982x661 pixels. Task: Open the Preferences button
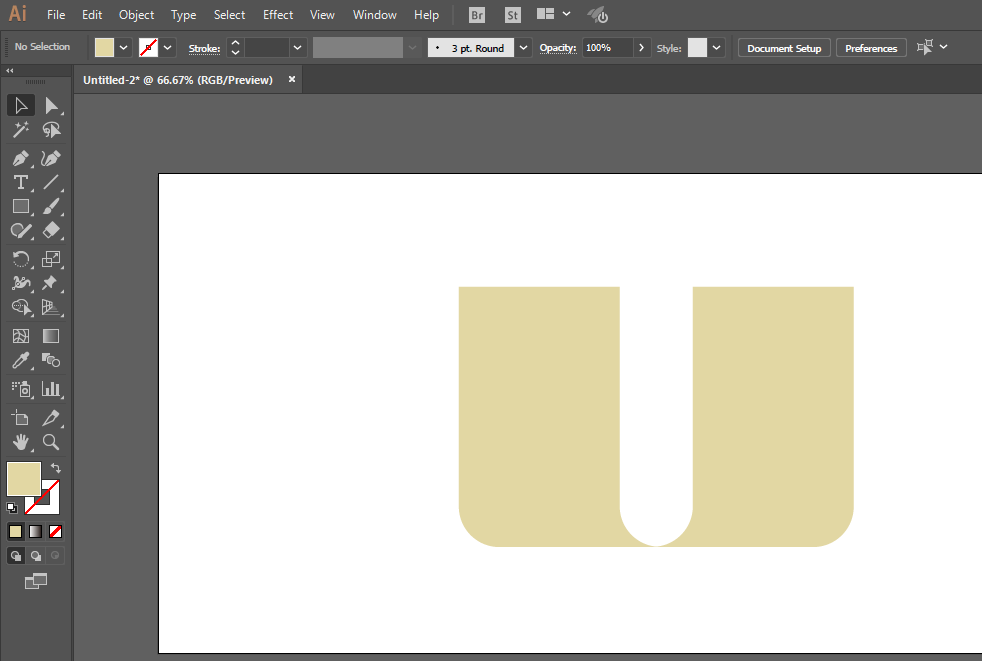point(871,48)
